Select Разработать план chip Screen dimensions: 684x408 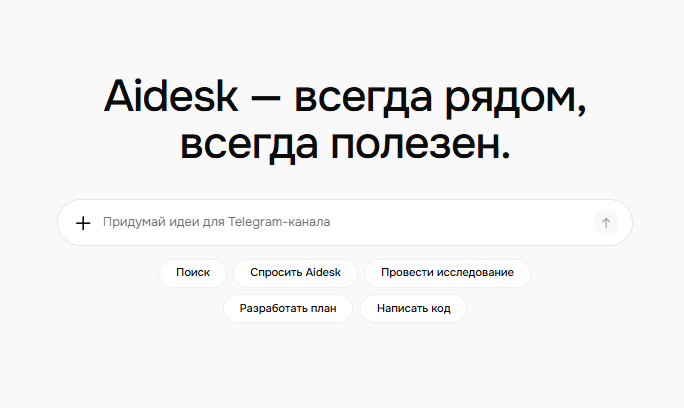pos(288,309)
